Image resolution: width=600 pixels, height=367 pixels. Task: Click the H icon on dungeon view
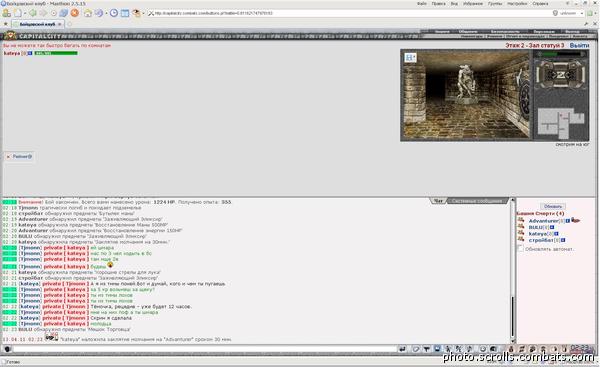(x=410, y=57)
